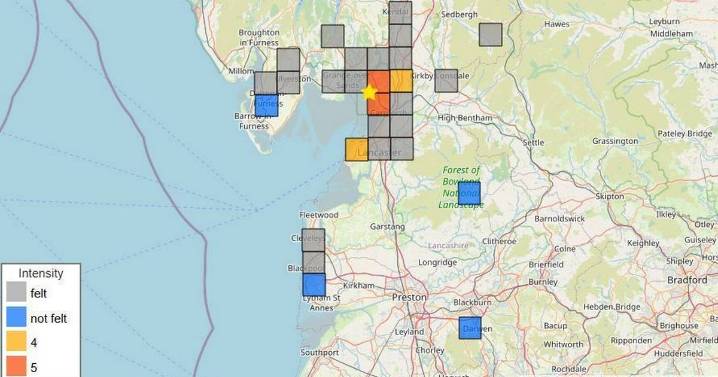Click the Longridge town label
This screenshot has width=718, height=377.
click(437, 262)
